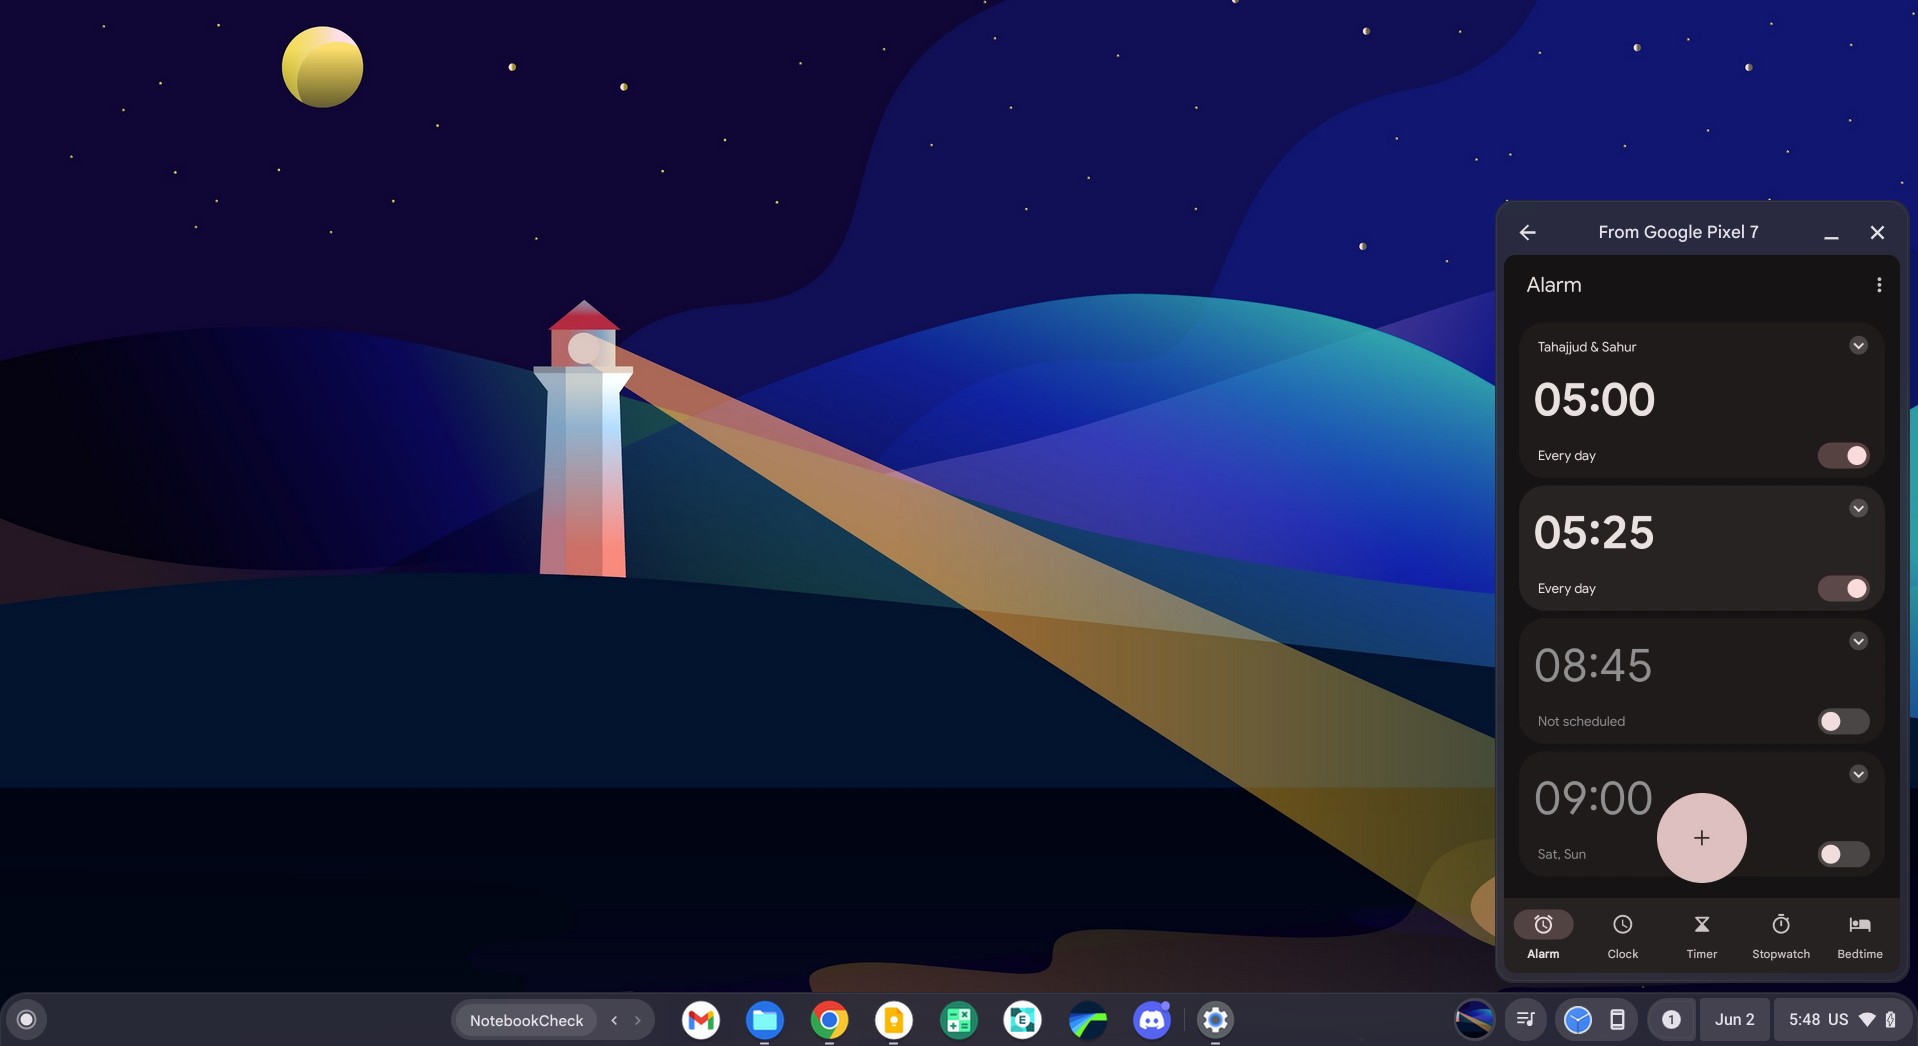Click the 09:00 alarm time
1918x1046 pixels.
pos(1592,798)
